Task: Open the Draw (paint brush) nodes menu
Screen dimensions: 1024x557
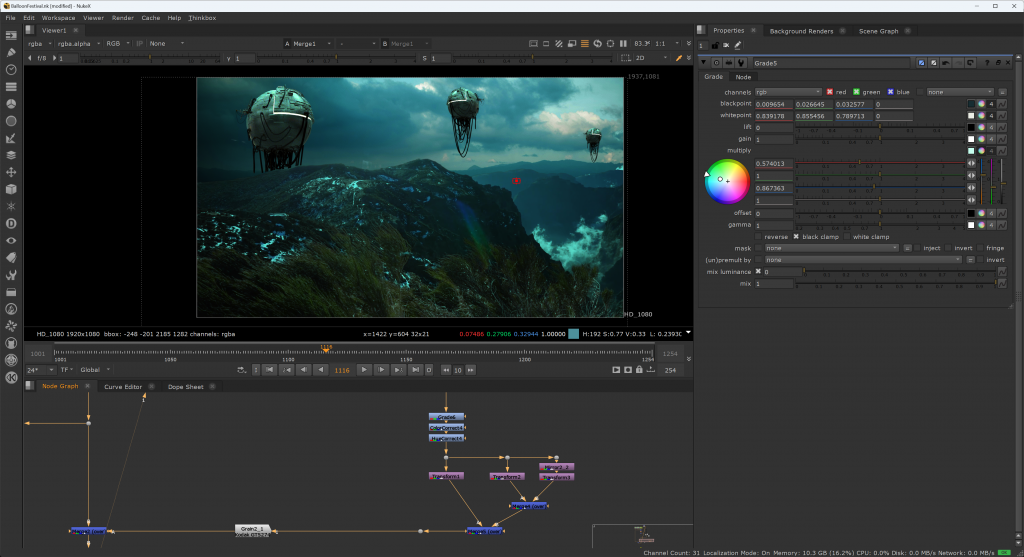Action: pos(11,52)
